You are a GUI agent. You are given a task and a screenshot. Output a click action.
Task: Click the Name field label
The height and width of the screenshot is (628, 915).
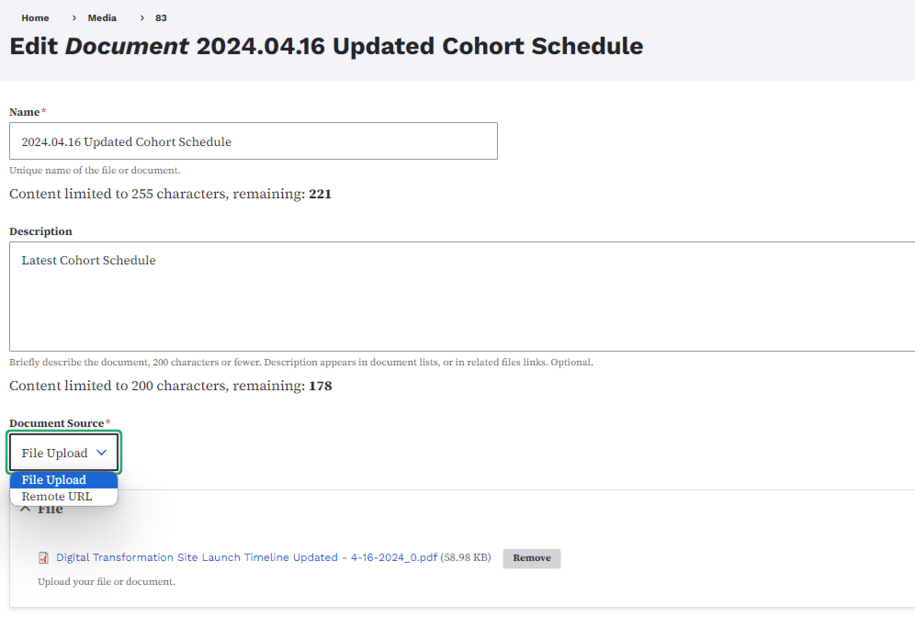point(25,112)
